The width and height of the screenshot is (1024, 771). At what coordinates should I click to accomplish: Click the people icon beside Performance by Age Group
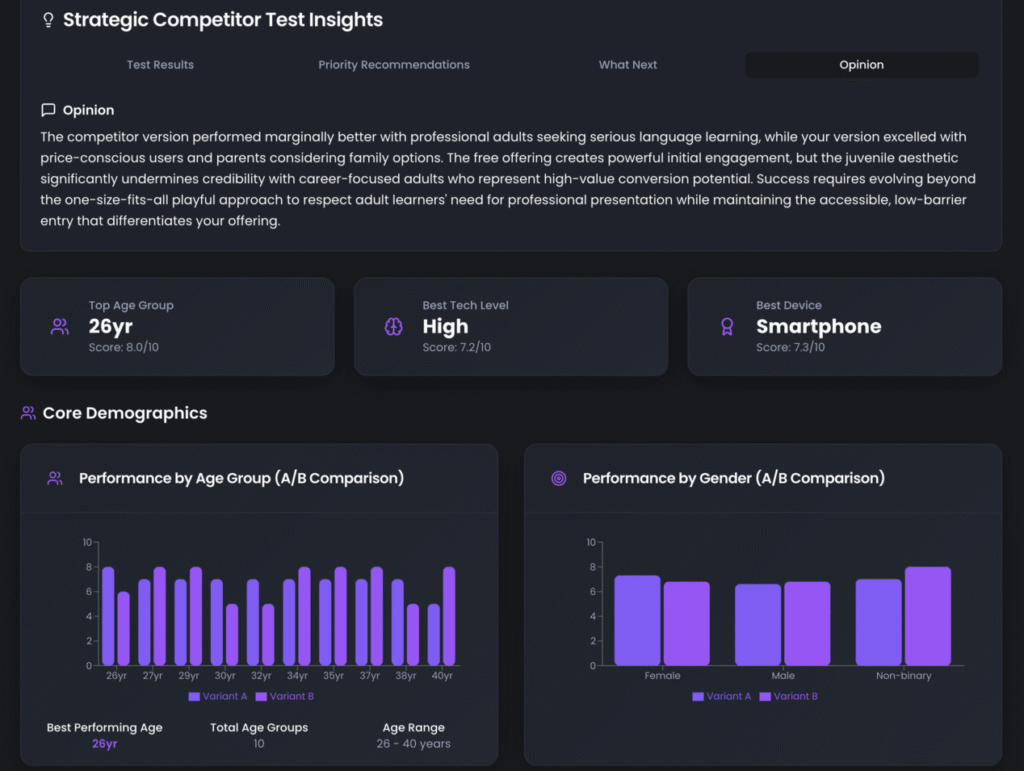[55, 478]
